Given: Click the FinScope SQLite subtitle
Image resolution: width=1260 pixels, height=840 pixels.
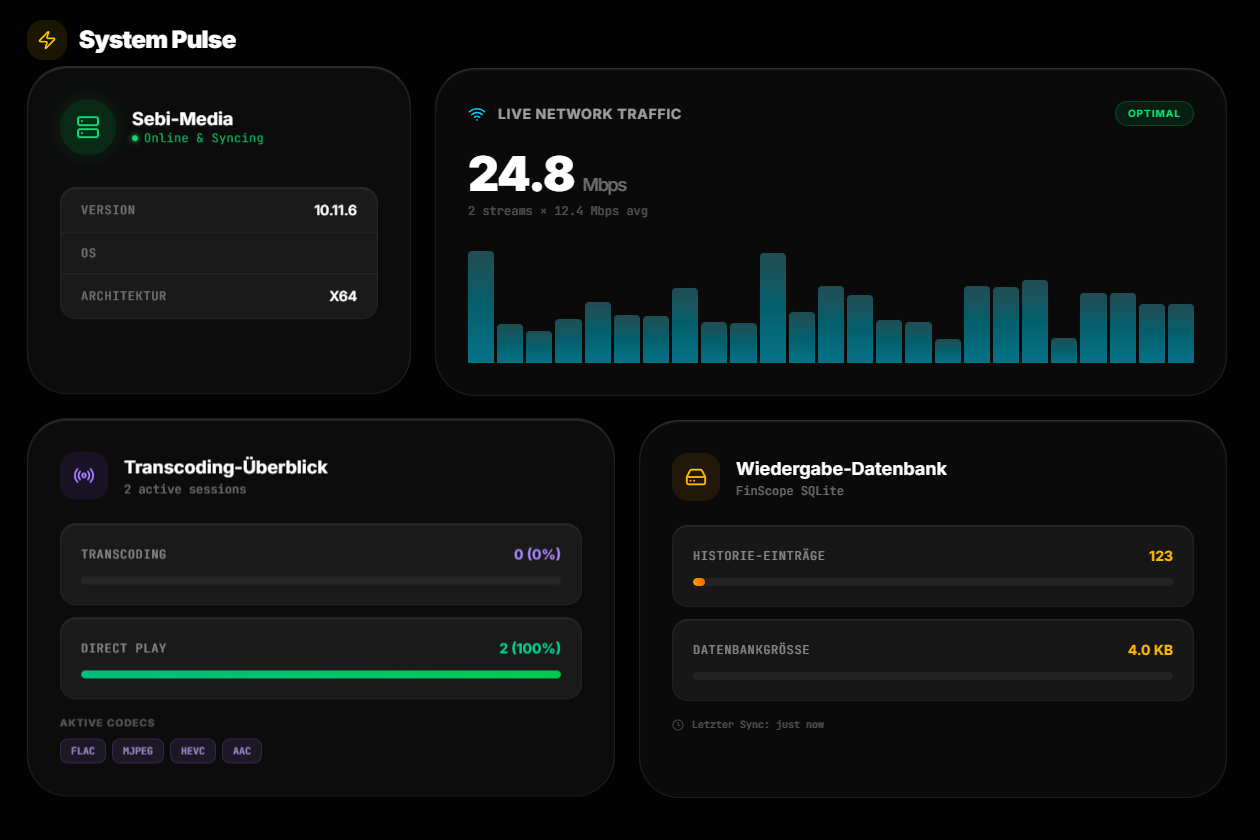Looking at the screenshot, I should click(x=790, y=491).
